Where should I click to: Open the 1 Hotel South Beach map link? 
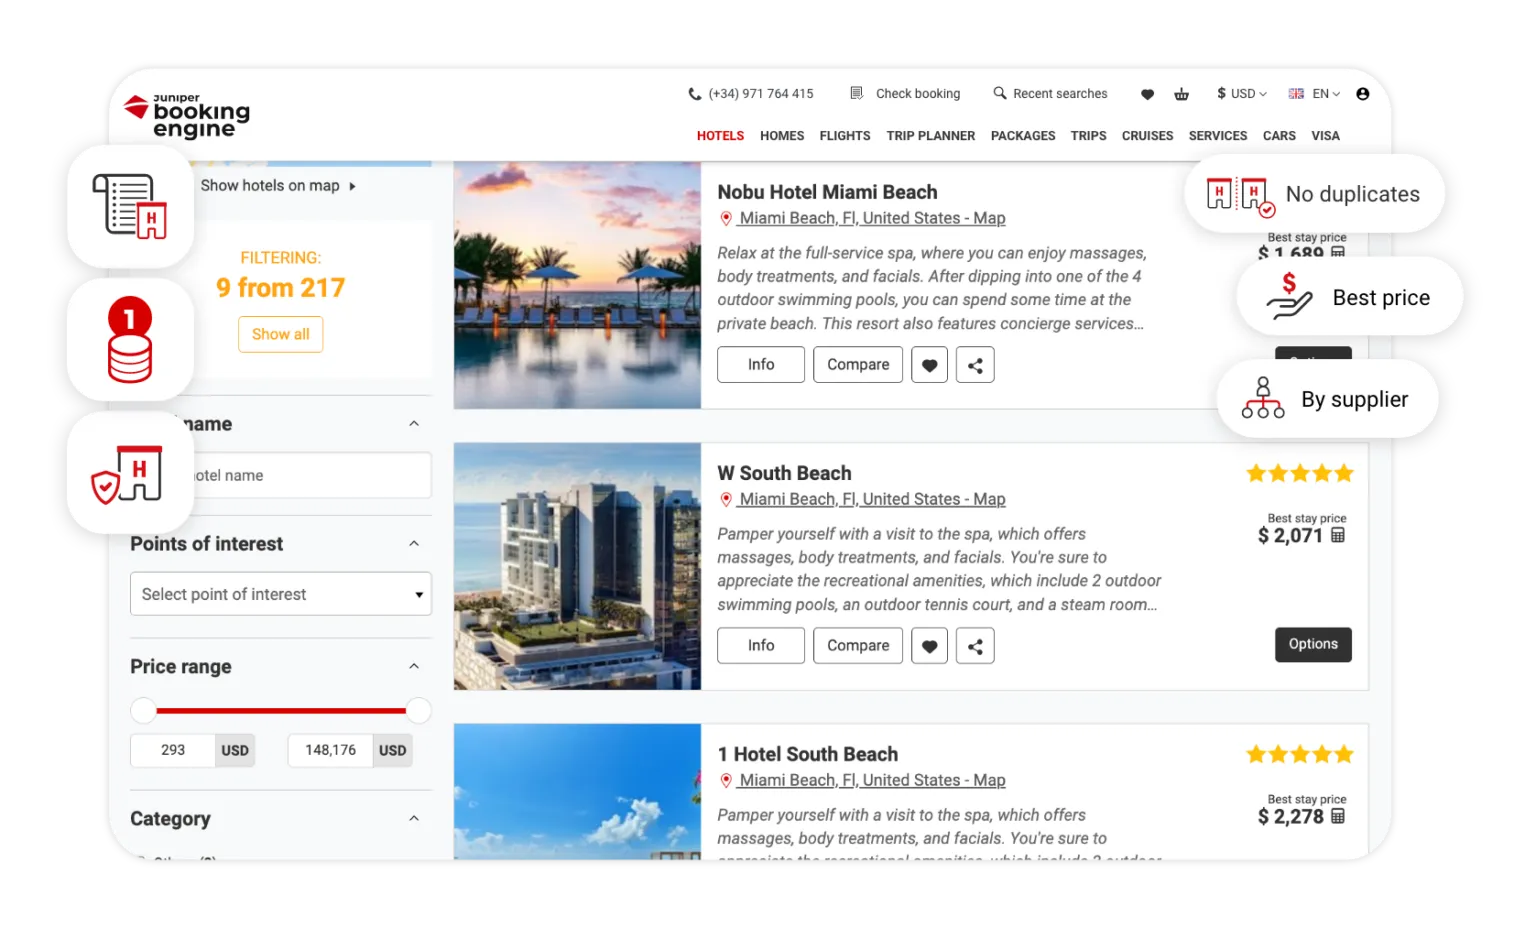pyautogui.click(x=872, y=781)
